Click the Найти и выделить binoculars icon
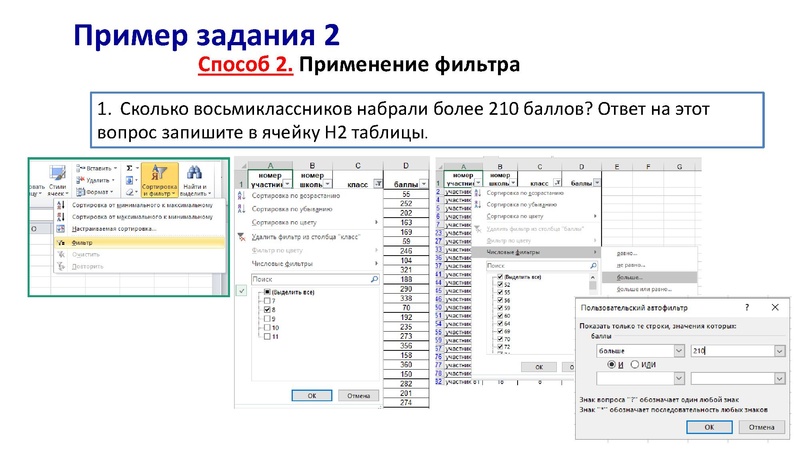The image size is (800, 450). pyautogui.click(x=194, y=172)
